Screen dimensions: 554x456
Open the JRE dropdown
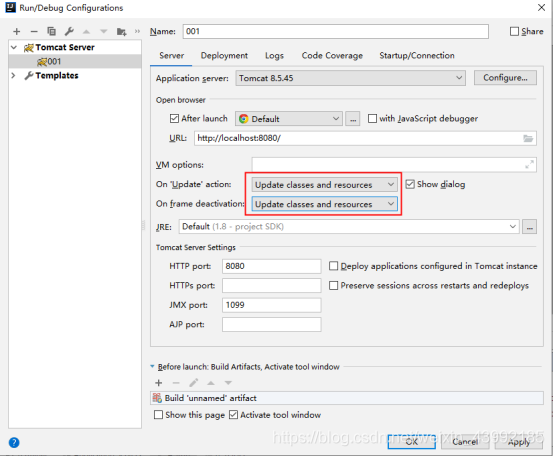[349, 227]
